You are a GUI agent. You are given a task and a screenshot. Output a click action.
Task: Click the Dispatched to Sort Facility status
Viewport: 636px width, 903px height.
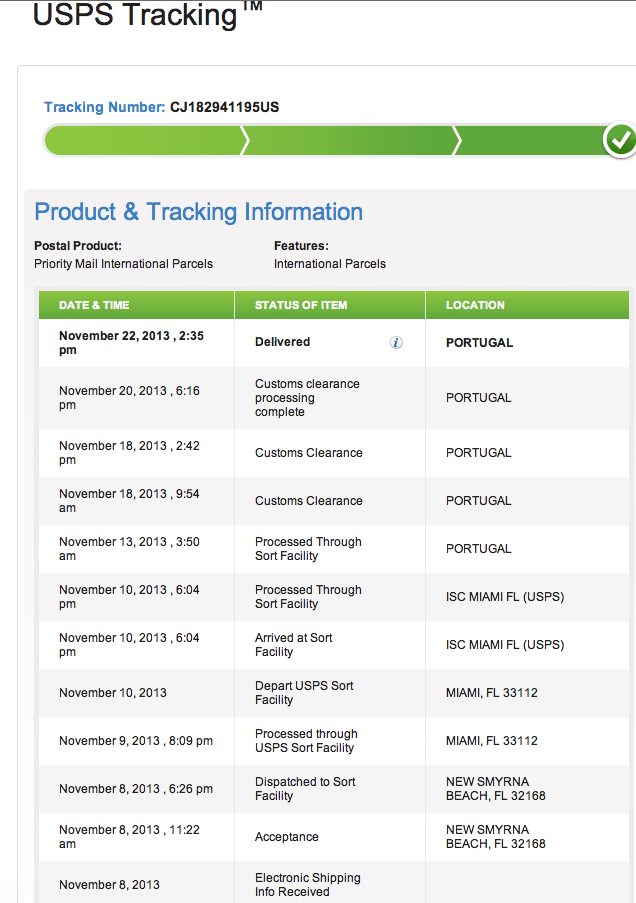coord(305,789)
